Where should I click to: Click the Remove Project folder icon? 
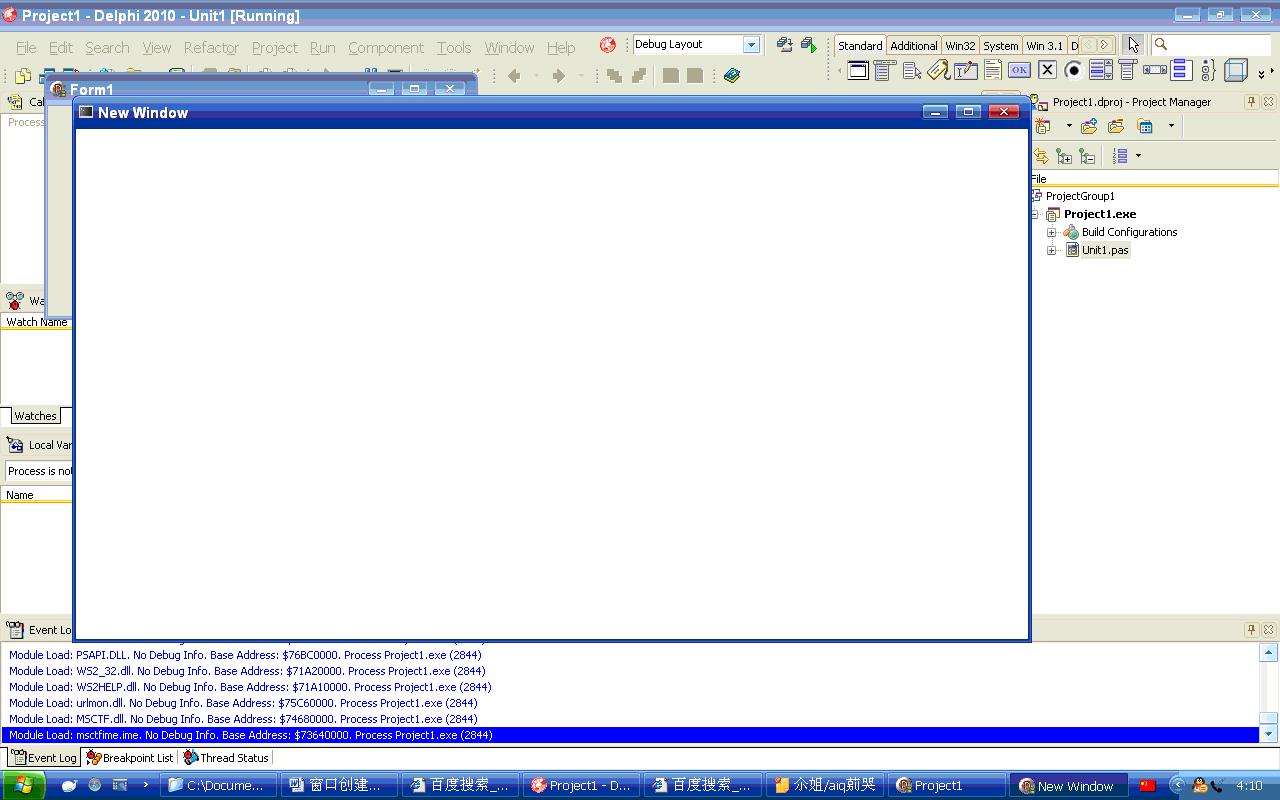coord(1116,126)
